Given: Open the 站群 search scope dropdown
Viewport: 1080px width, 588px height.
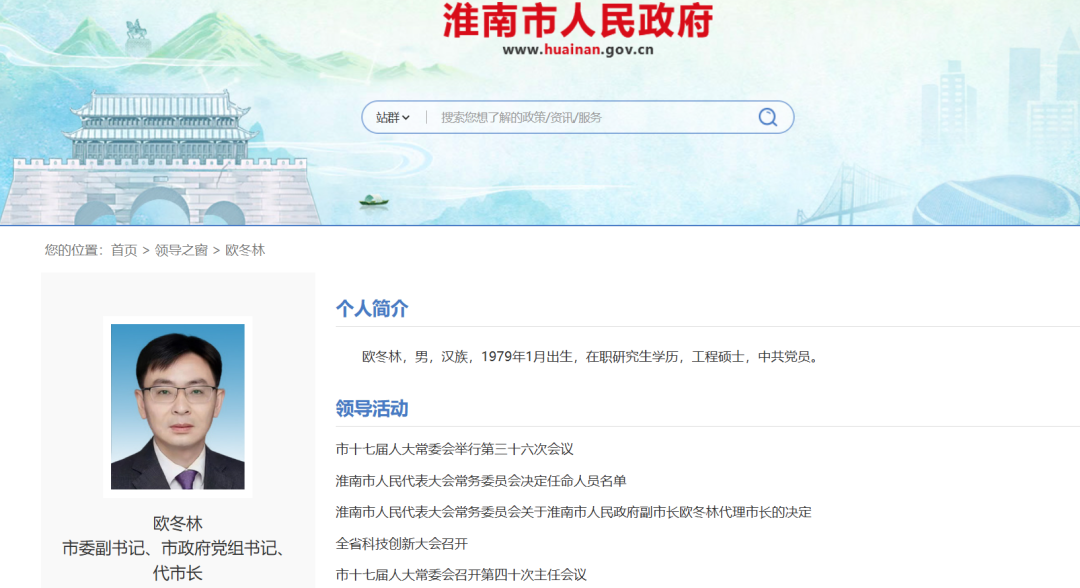Looking at the screenshot, I should click(393, 118).
